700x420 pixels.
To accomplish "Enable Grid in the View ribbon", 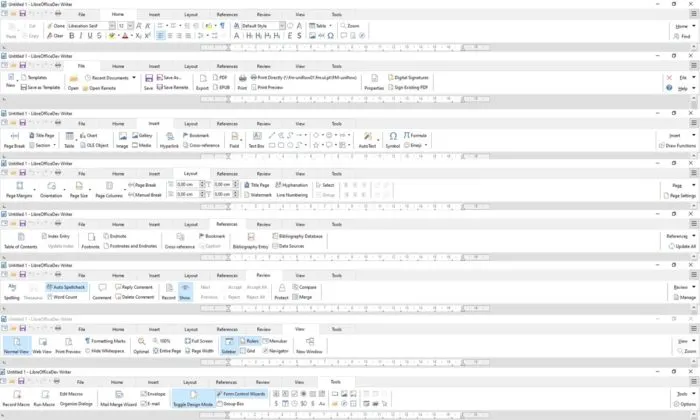I will [x=247, y=351].
